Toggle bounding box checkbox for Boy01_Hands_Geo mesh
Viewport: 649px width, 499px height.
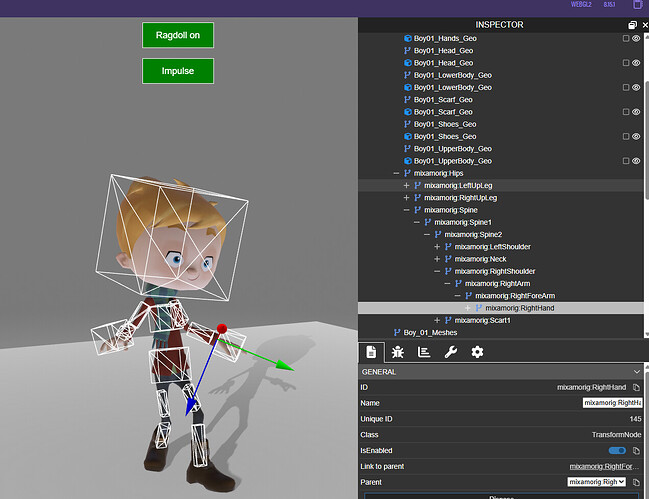click(x=626, y=38)
